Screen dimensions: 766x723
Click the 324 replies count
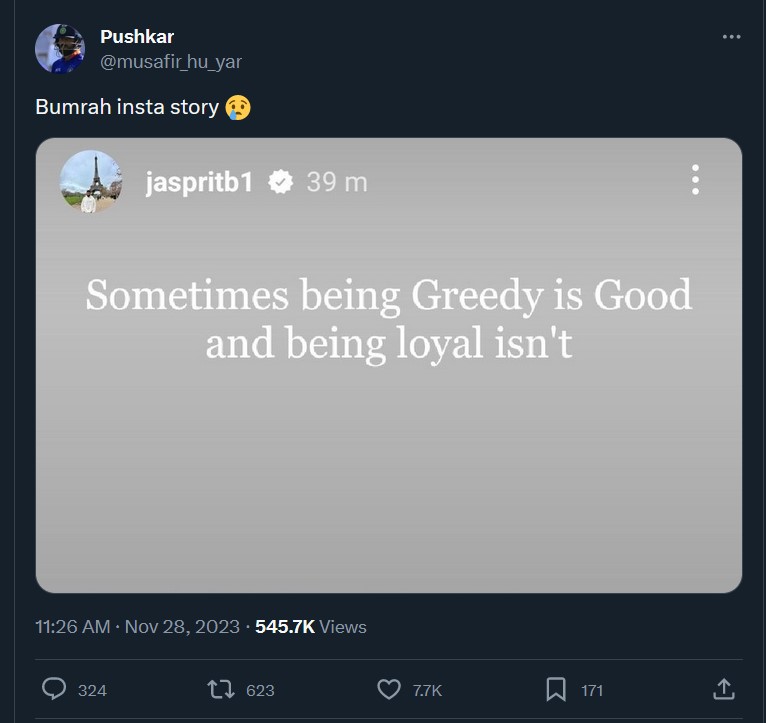(92, 690)
